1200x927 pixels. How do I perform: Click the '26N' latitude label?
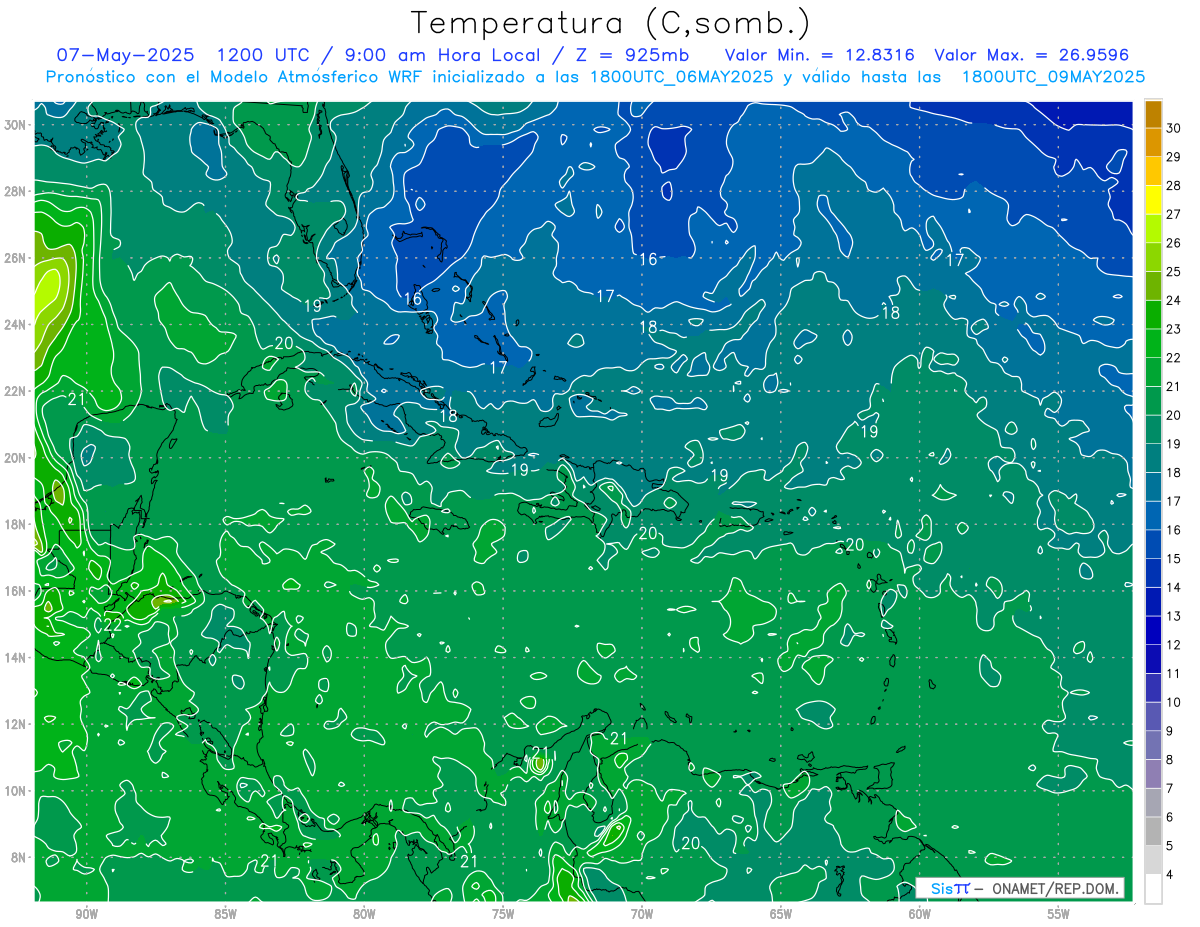pyautogui.click(x=16, y=258)
